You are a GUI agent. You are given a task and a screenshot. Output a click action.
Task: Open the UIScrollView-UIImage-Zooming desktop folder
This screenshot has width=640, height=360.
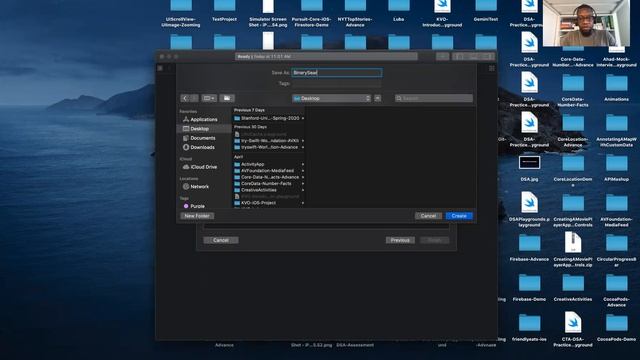click(181, 6)
